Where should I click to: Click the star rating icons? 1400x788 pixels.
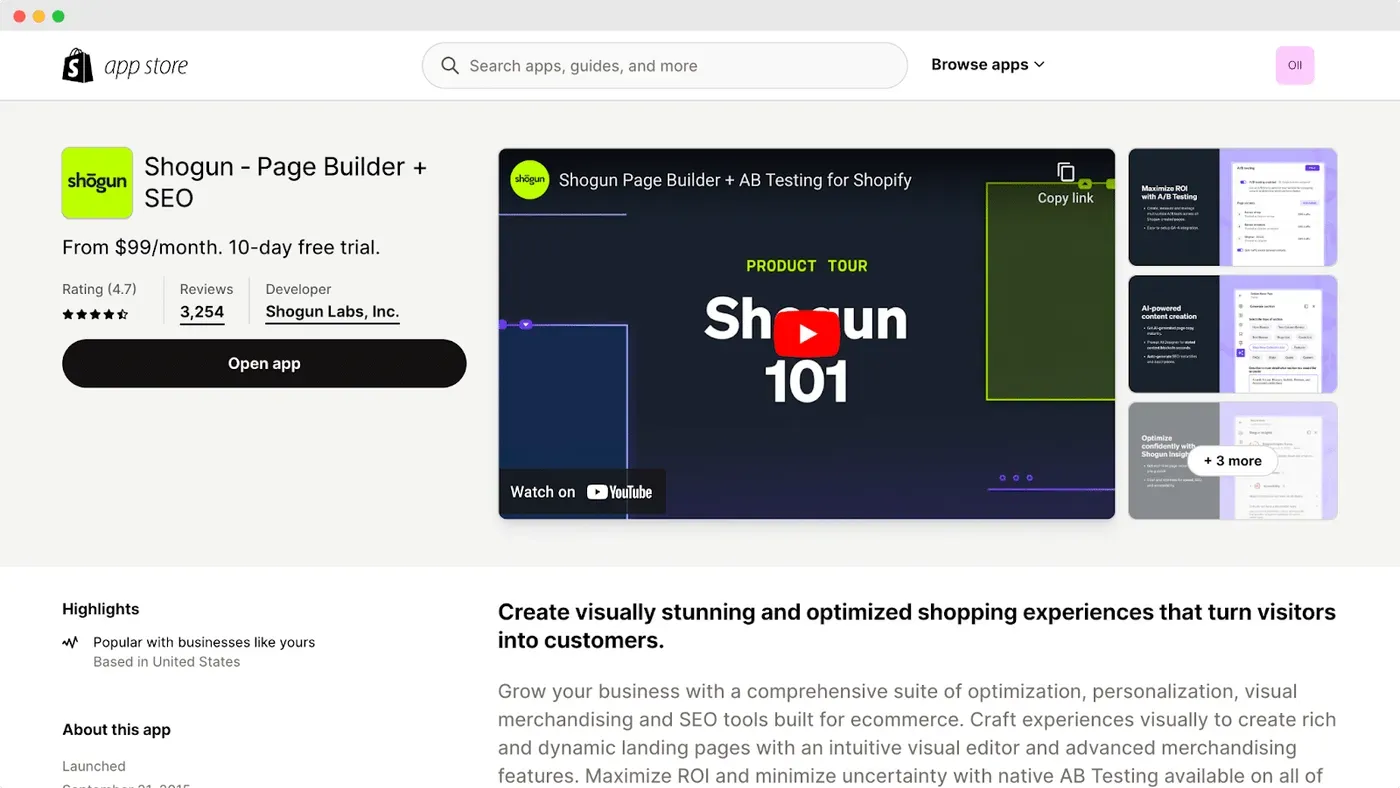pos(95,314)
